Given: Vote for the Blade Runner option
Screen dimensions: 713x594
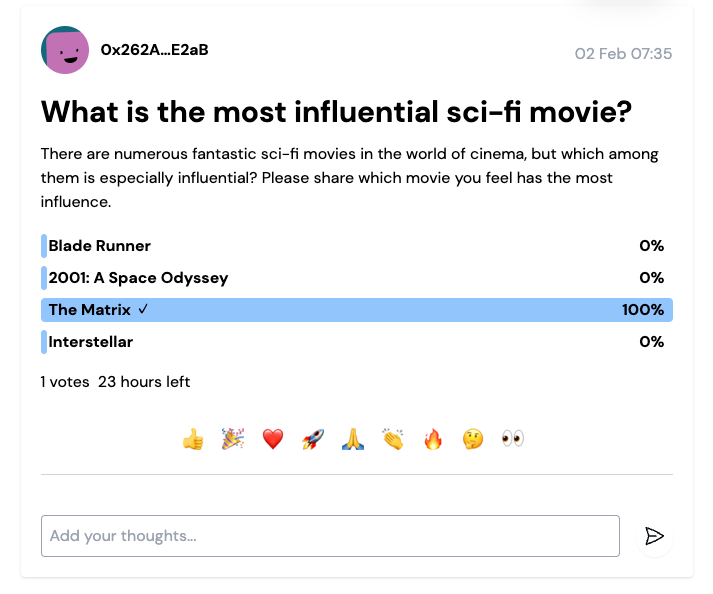Looking at the screenshot, I should coord(356,246).
